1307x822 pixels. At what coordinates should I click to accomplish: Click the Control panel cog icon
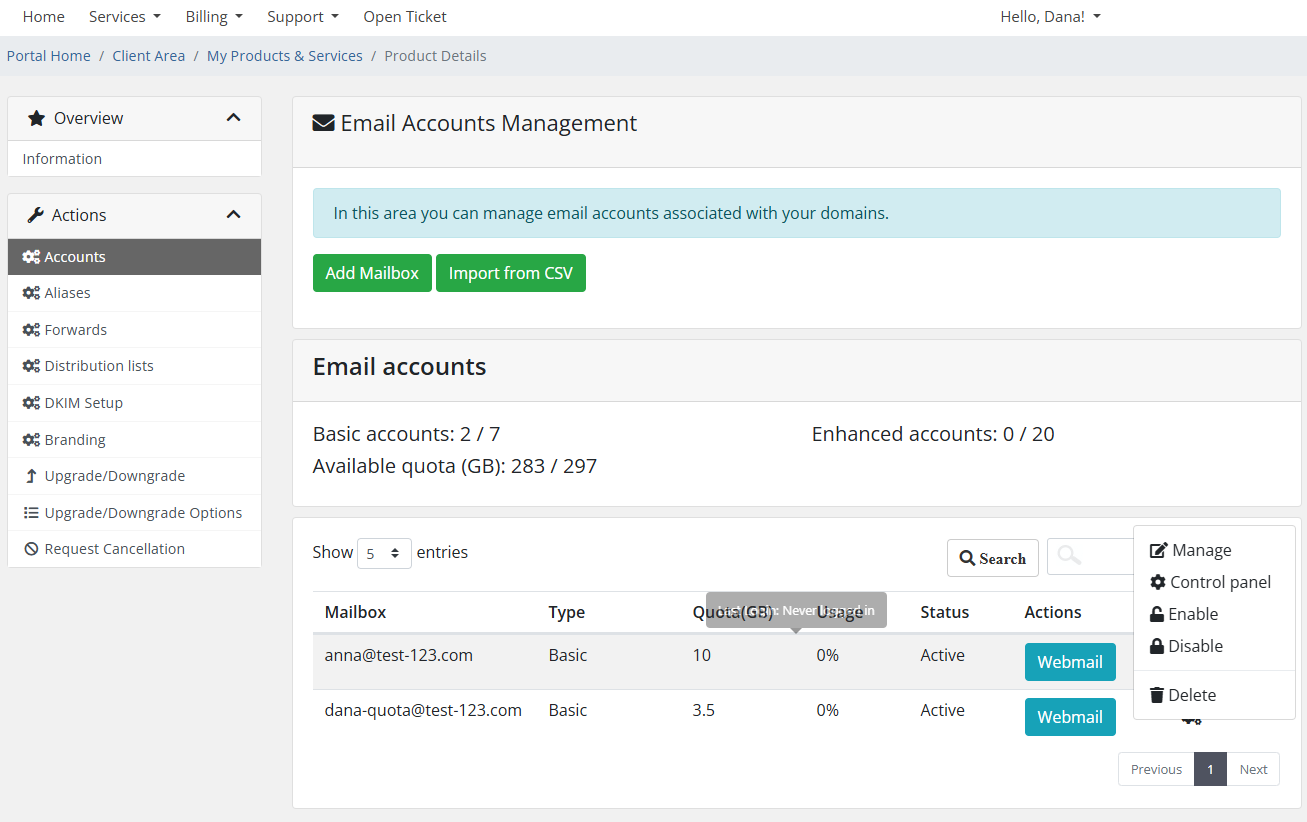(1158, 582)
